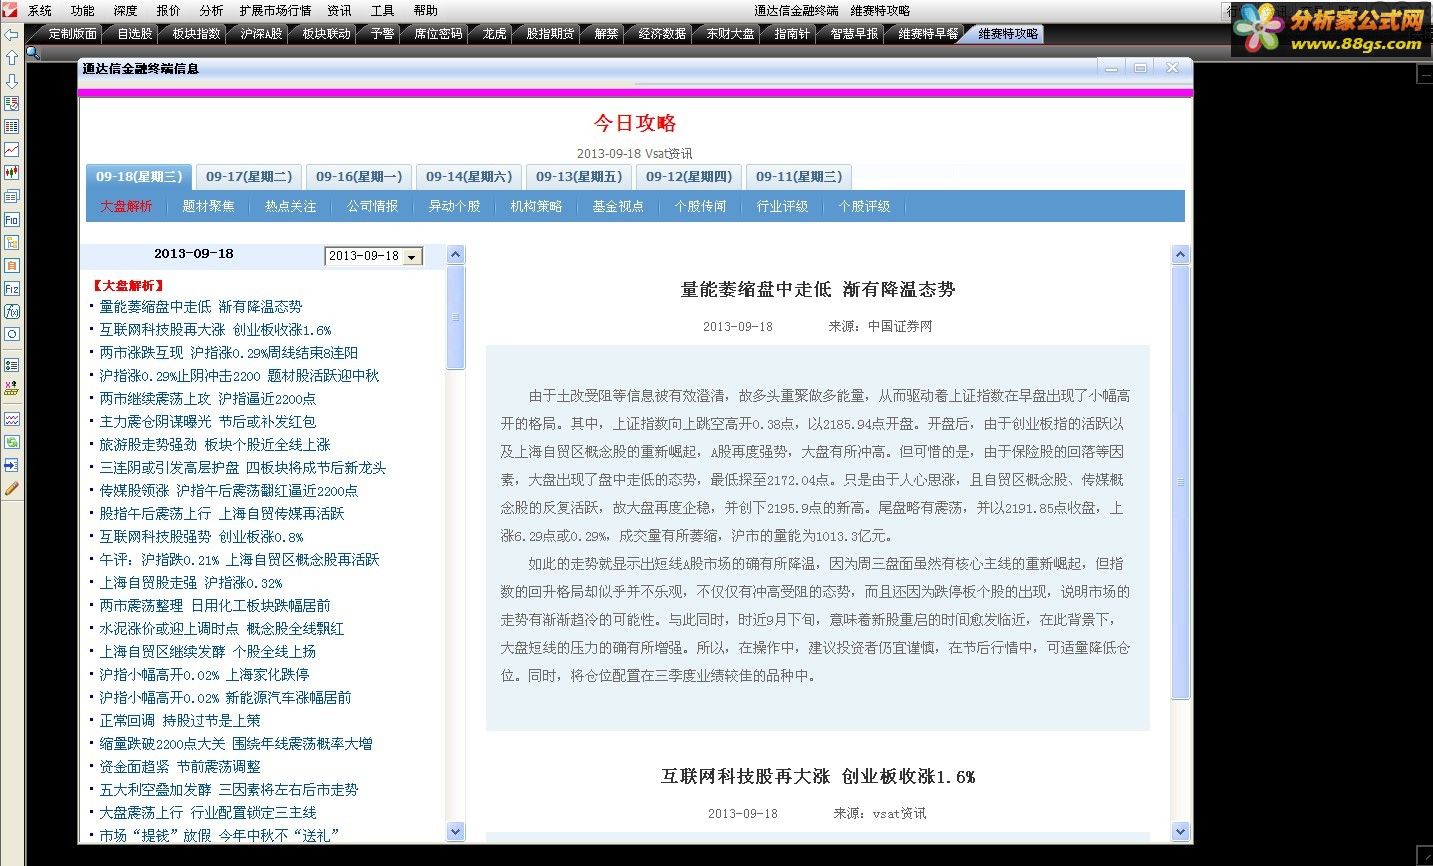Open the quote table grid icon in sidebar
The width and height of the screenshot is (1433, 866).
pos(12,127)
